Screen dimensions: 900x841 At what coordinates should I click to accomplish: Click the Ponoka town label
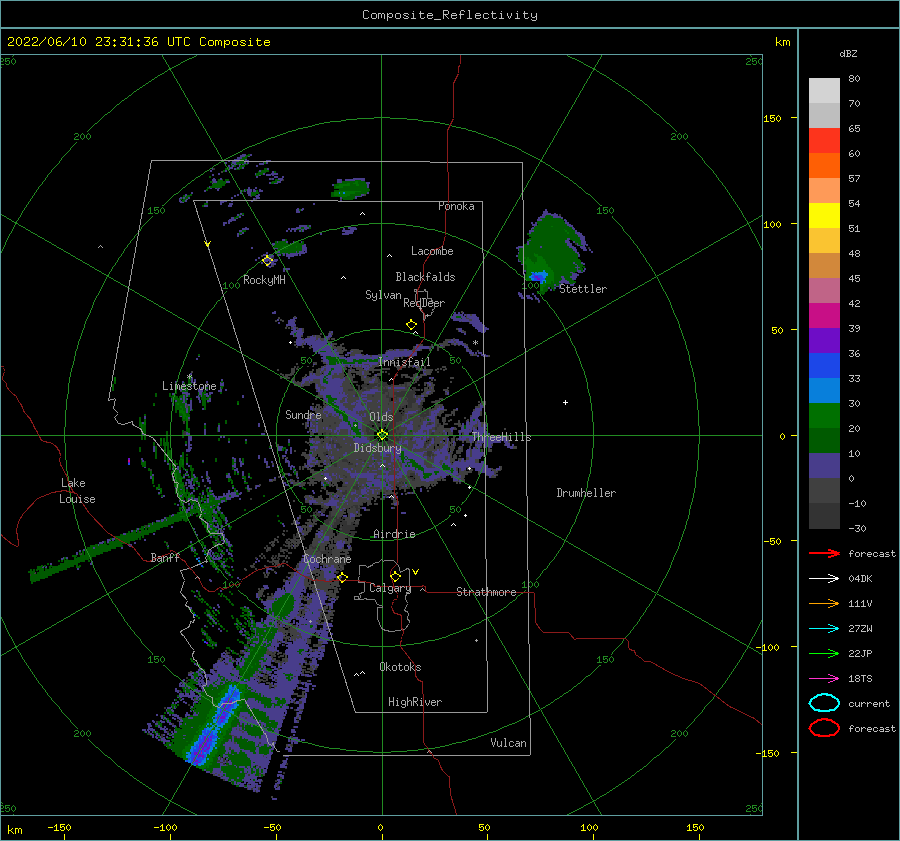456,206
